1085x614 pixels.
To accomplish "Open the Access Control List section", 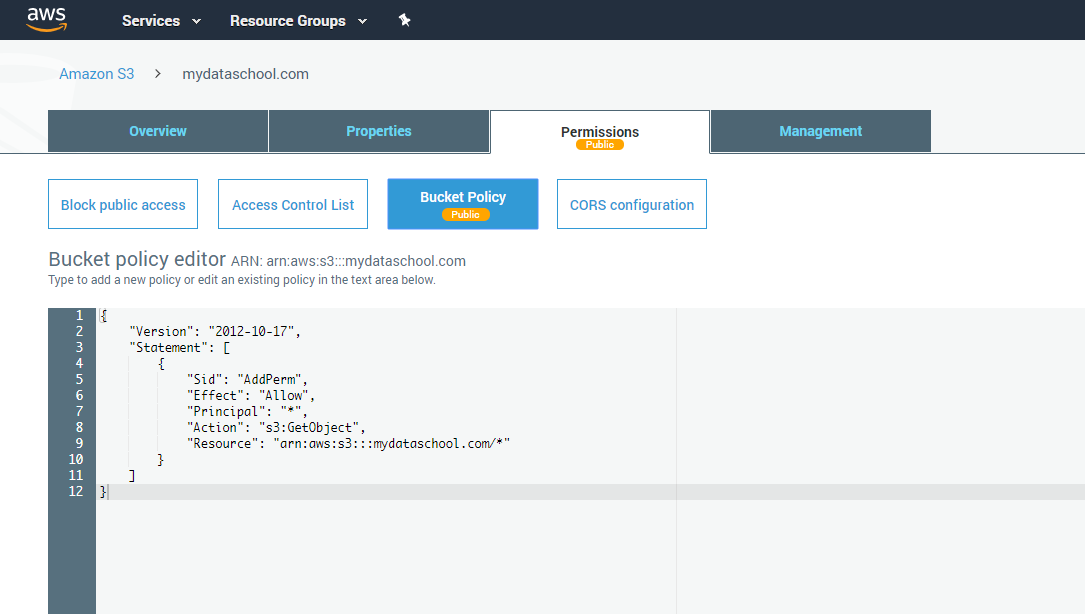I will coord(293,204).
